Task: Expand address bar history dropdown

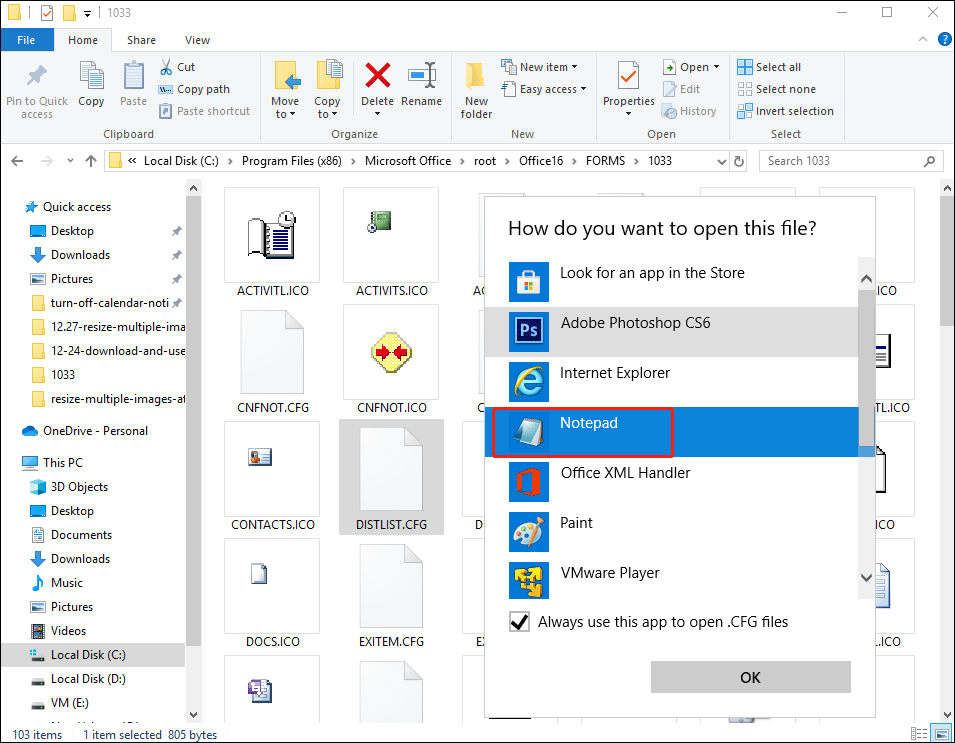Action: [721, 161]
